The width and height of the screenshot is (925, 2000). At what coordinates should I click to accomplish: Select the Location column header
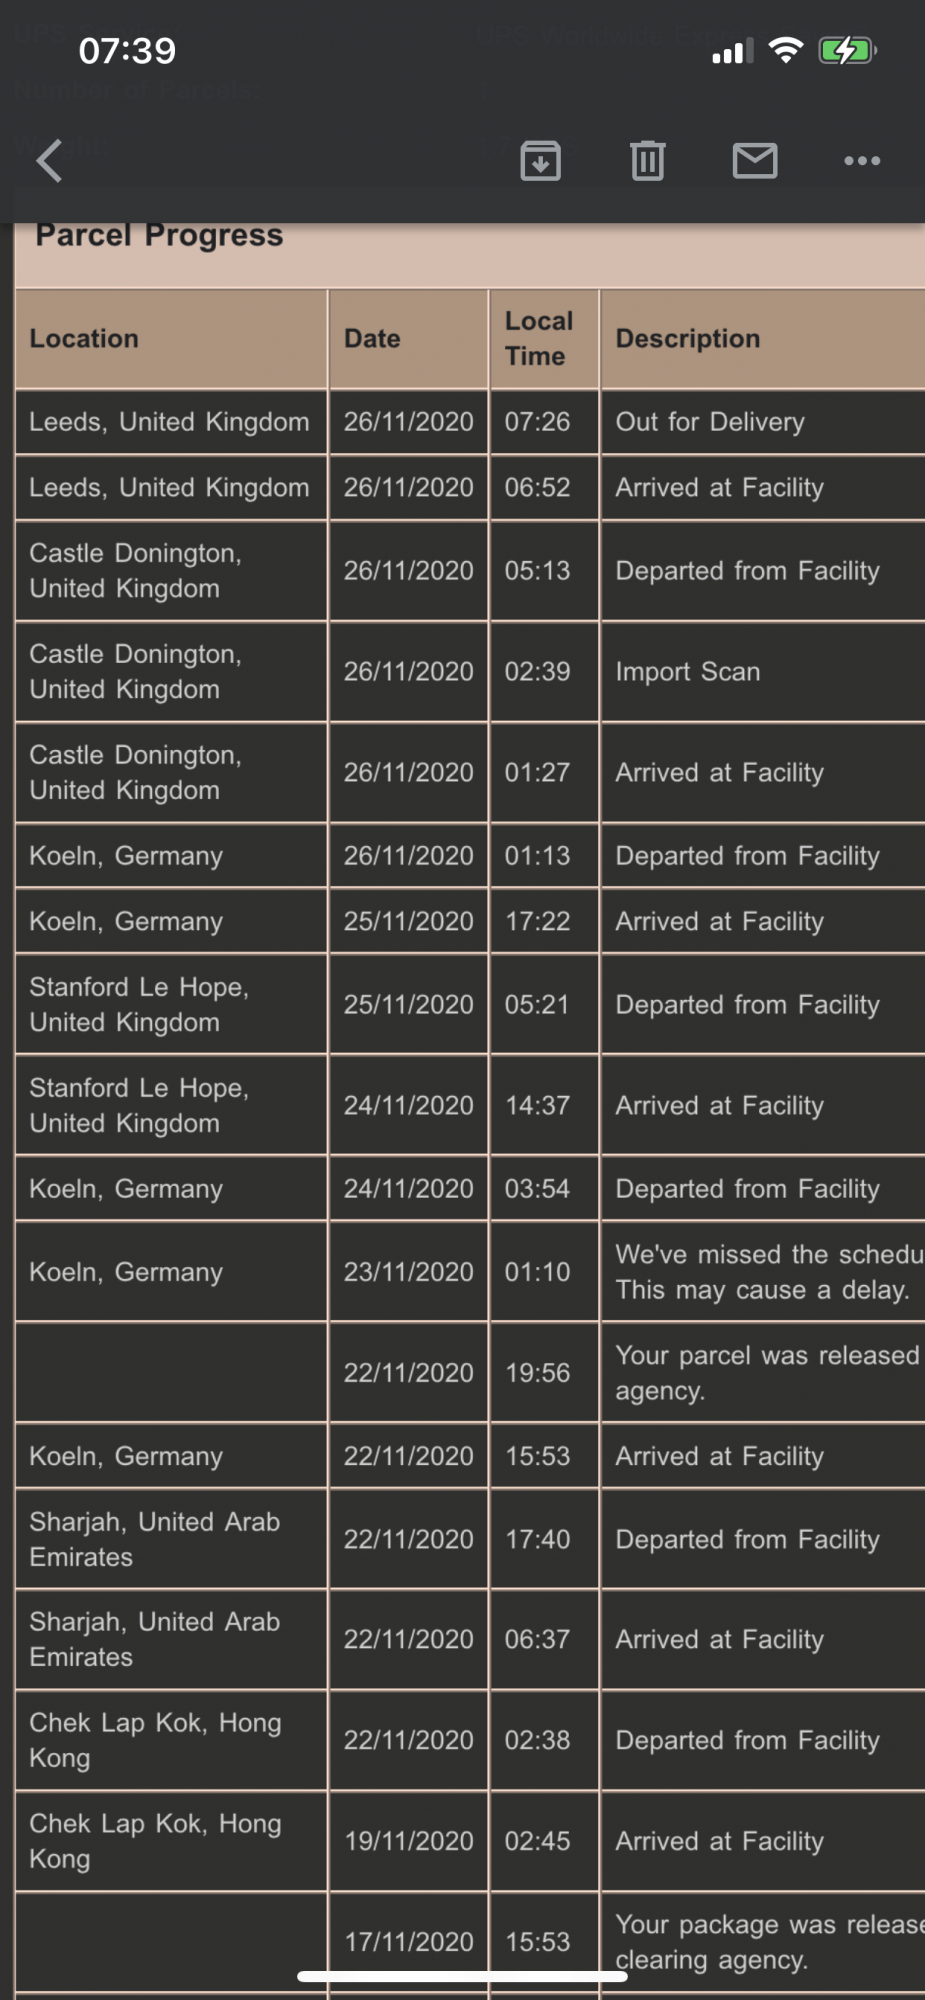tap(84, 339)
